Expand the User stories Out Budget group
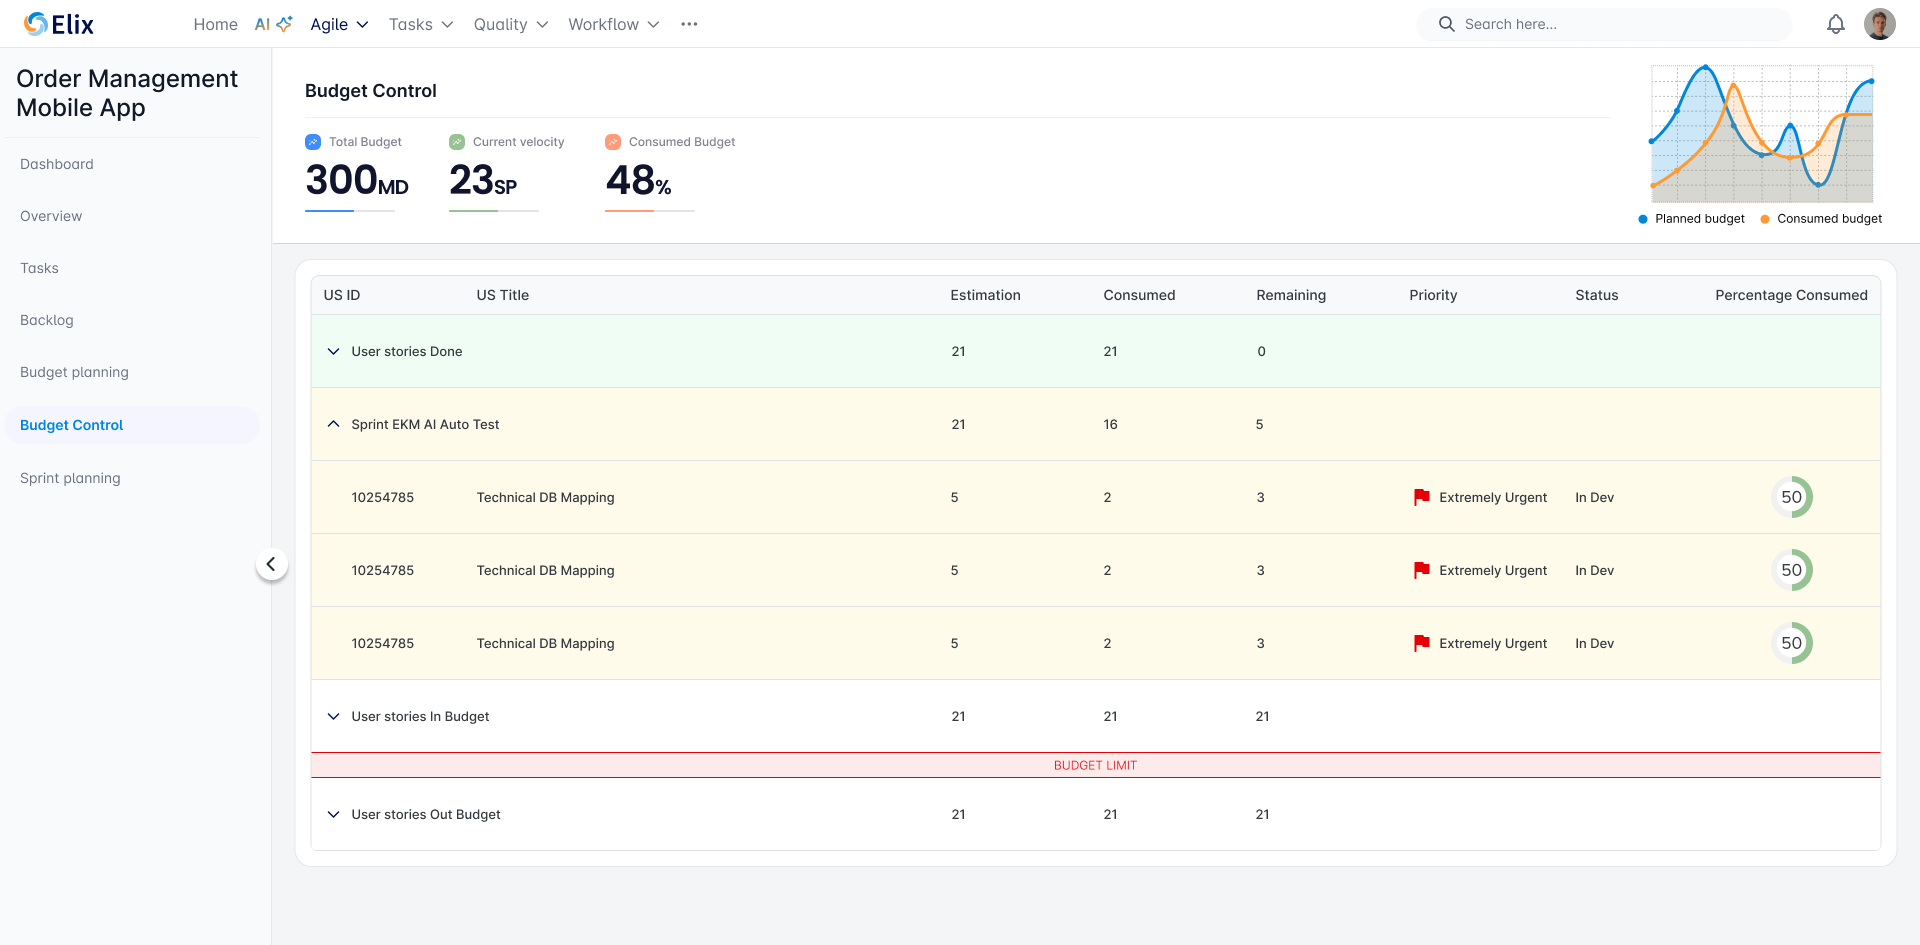Image resolution: width=1920 pixels, height=945 pixels. tap(334, 815)
